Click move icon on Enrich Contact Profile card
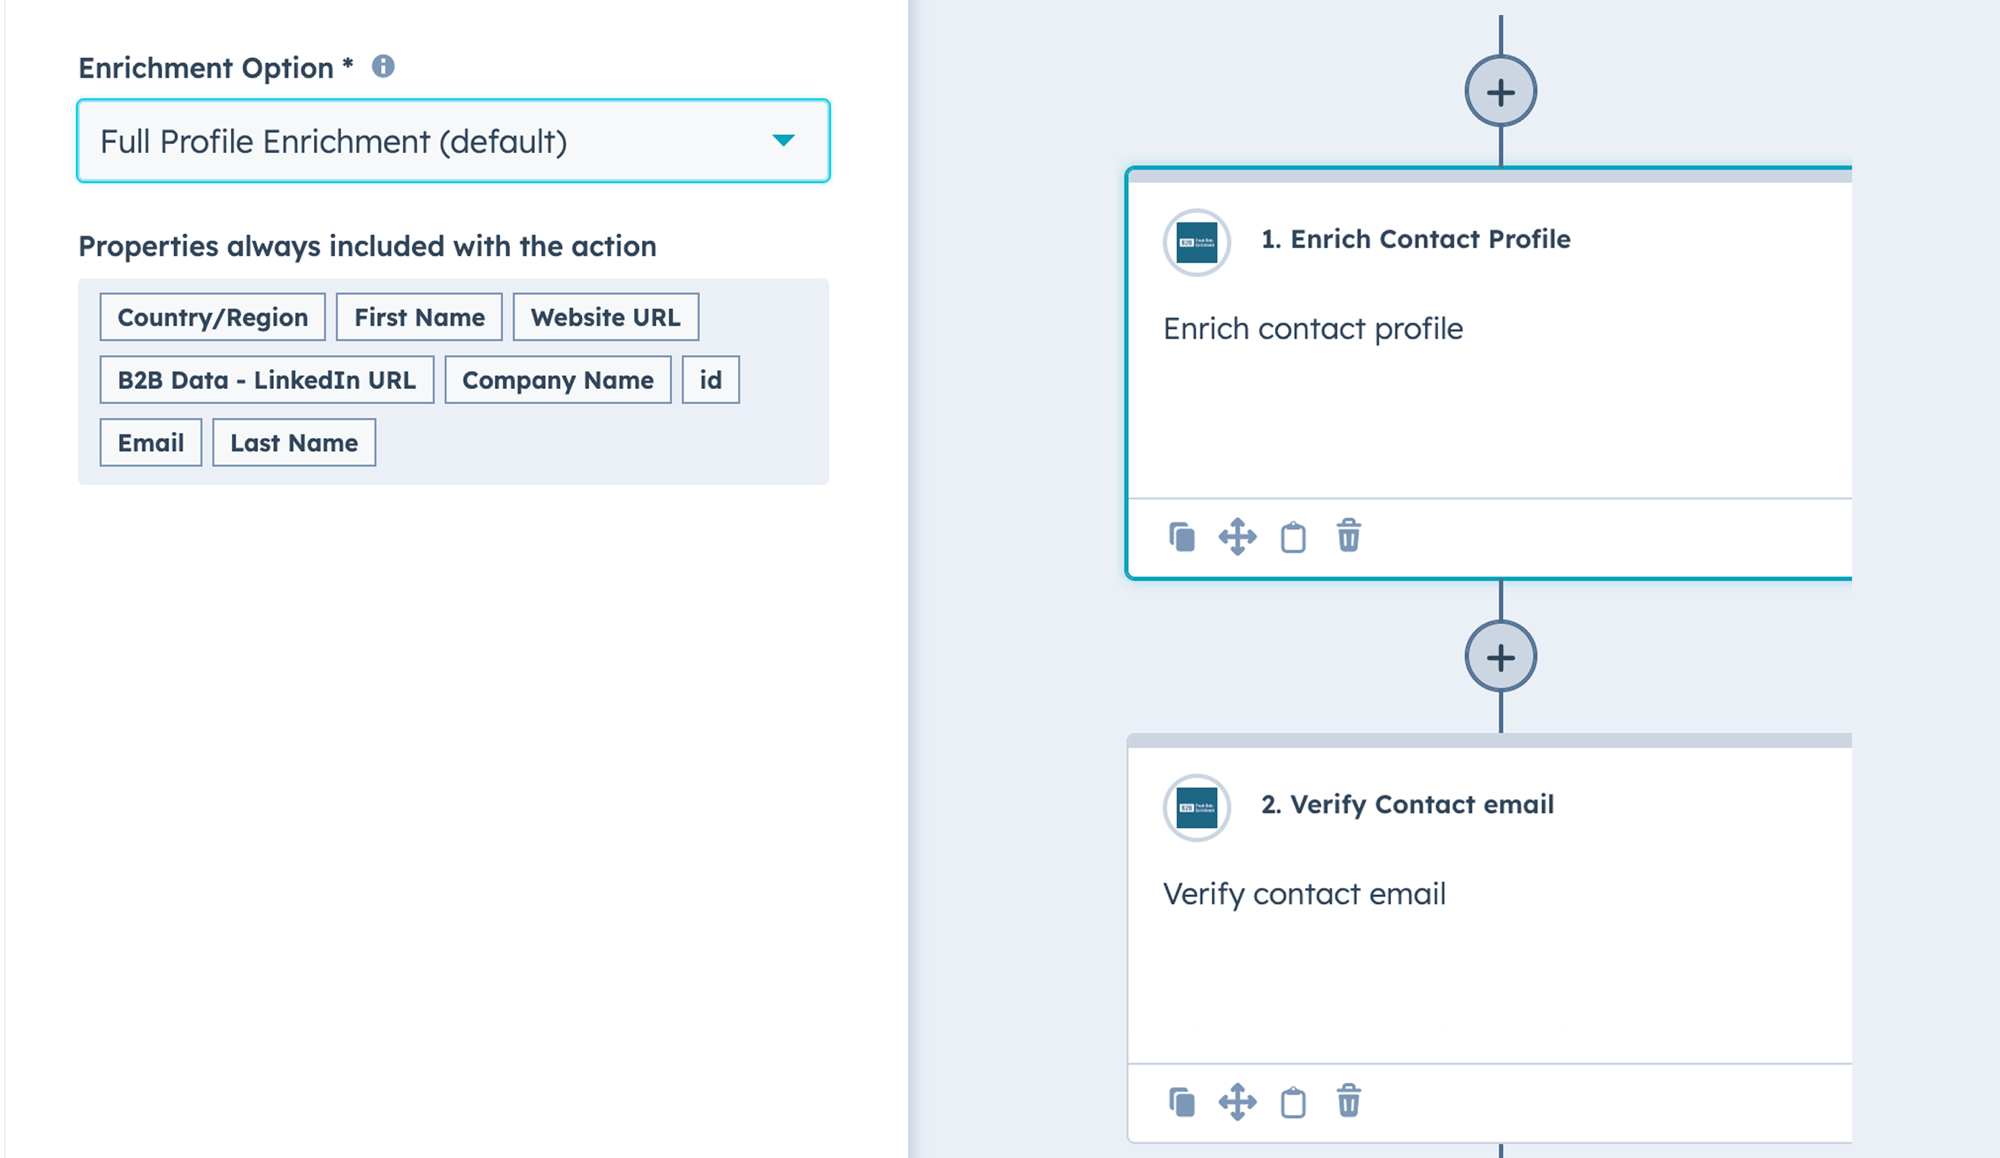The width and height of the screenshot is (2000, 1158). coord(1237,537)
